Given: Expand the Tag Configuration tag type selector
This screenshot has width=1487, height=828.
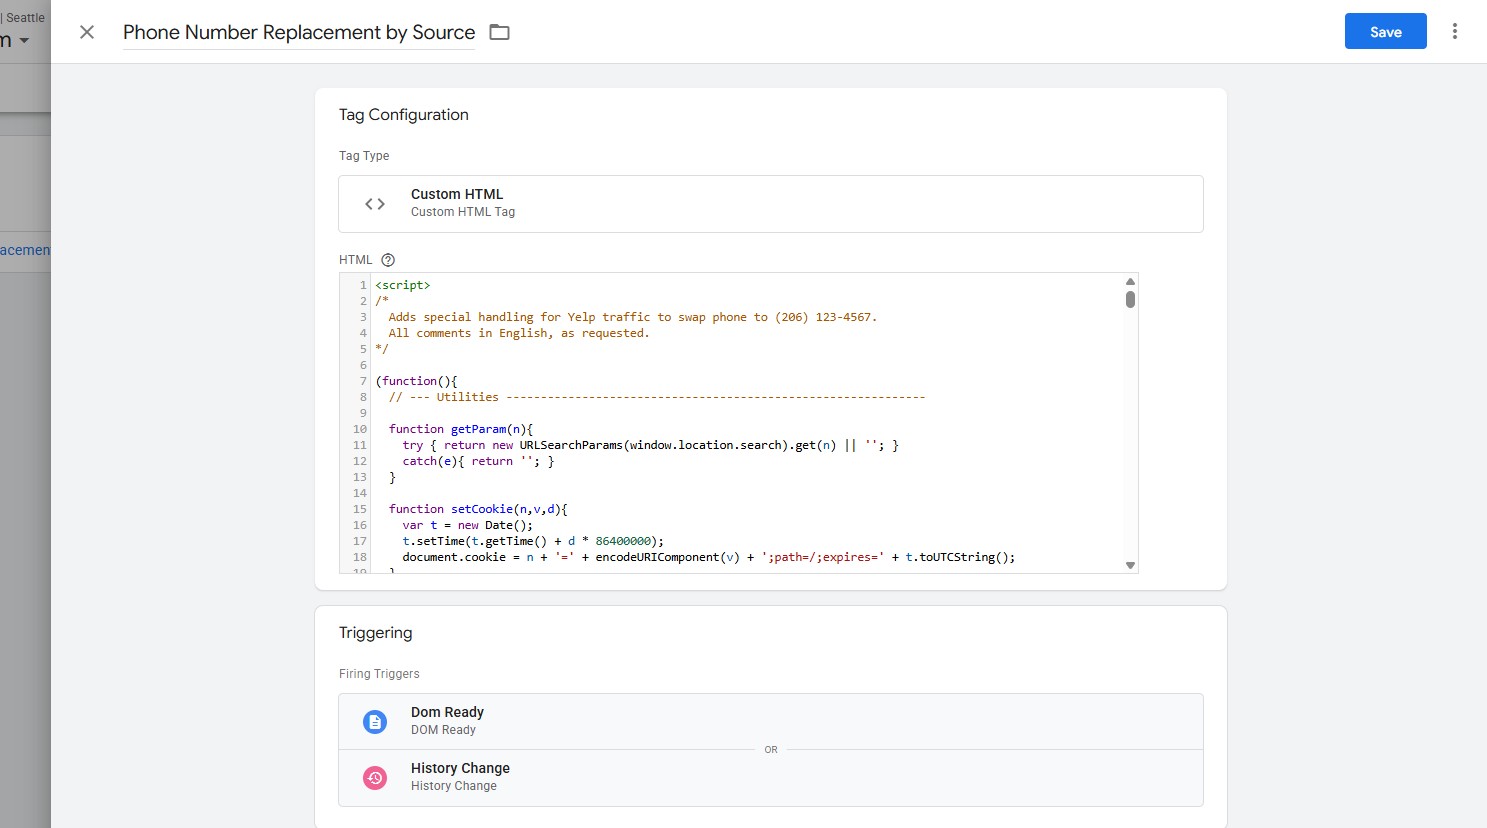Looking at the screenshot, I should tap(770, 203).
